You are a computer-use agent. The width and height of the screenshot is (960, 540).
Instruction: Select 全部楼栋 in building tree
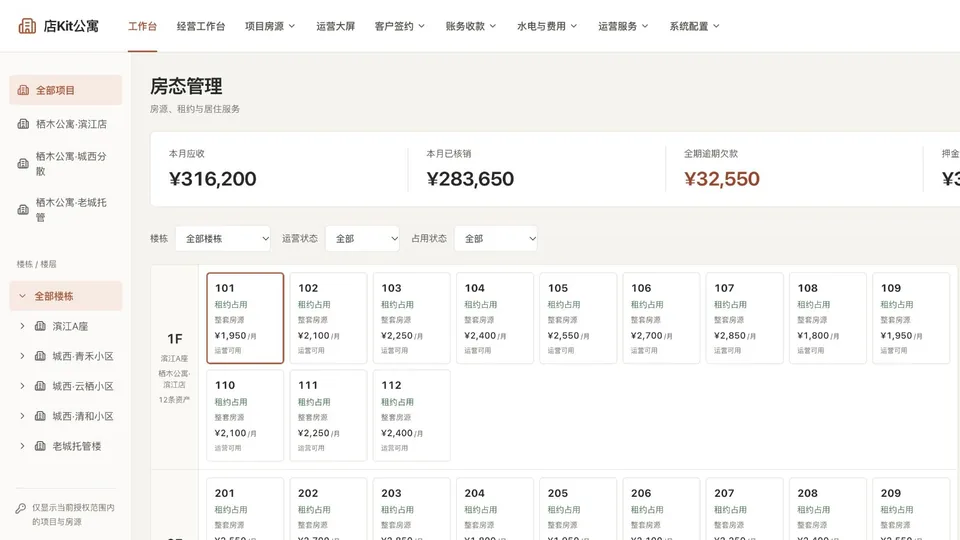[66, 296]
